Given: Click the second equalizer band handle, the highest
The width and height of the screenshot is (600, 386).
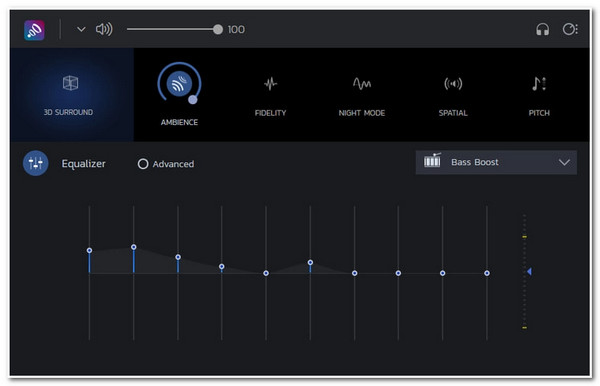Looking at the screenshot, I should (134, 247).
